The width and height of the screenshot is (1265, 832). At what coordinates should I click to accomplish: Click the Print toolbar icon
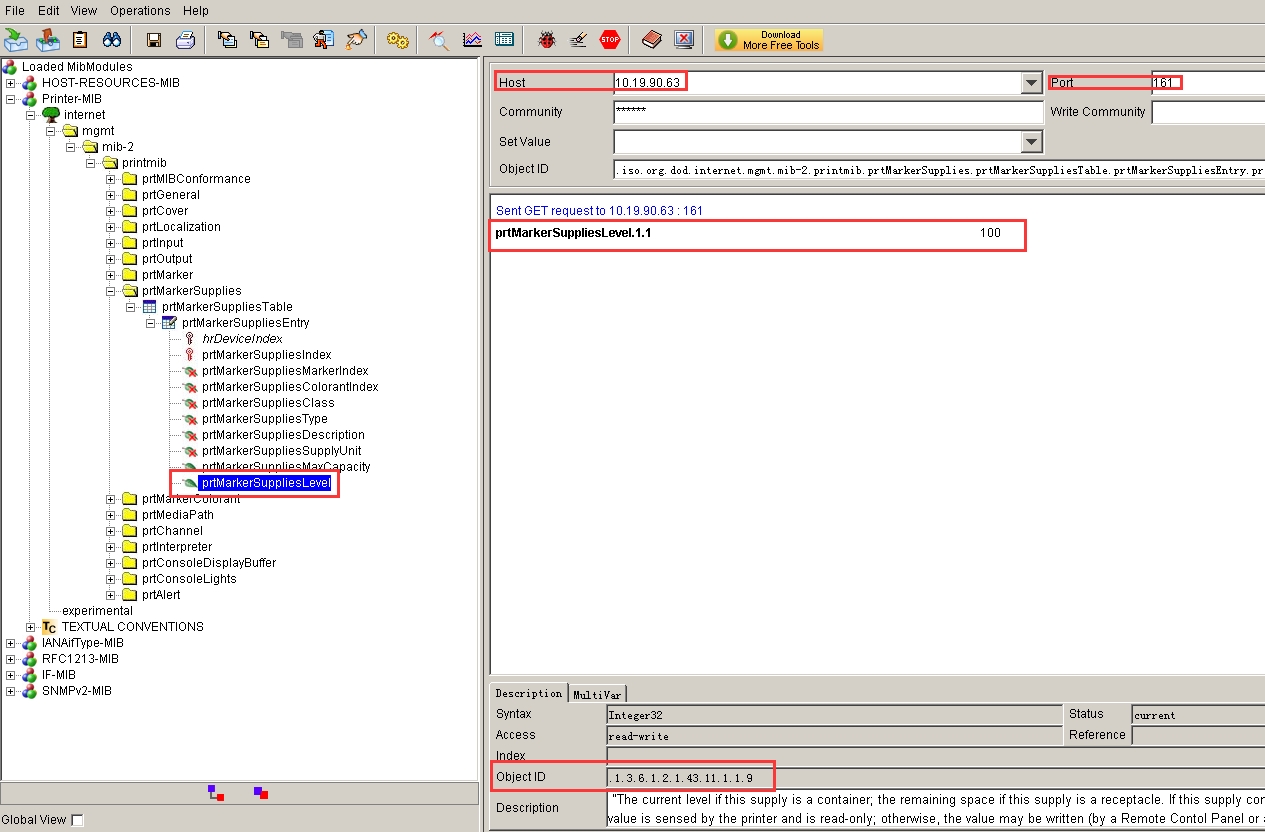click(x=185, y=40)
